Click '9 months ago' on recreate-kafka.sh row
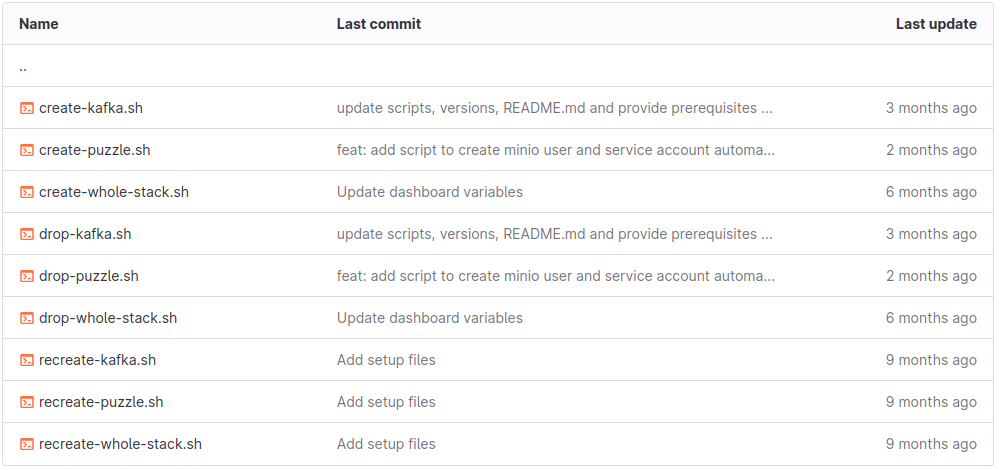 point(931,360)
